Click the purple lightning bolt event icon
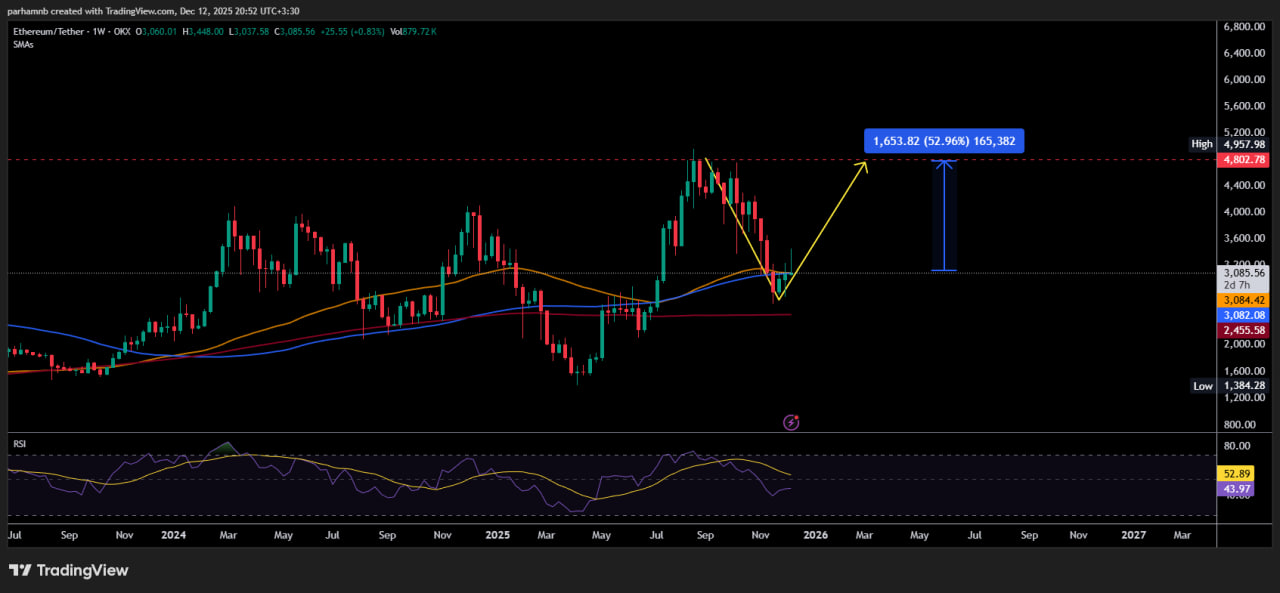Image resolution: width=1280 pixels, height=593 pixels. 791,422
